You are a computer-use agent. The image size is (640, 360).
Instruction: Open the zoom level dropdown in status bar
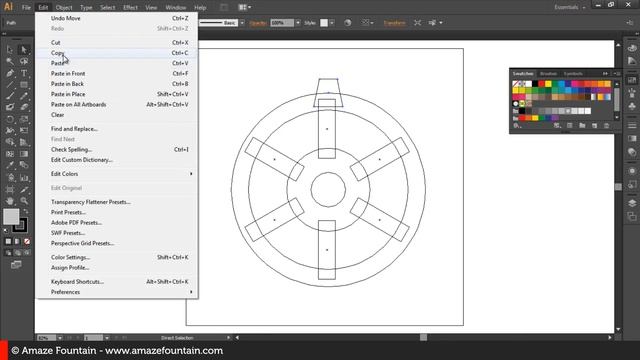(x=60, y=338)
